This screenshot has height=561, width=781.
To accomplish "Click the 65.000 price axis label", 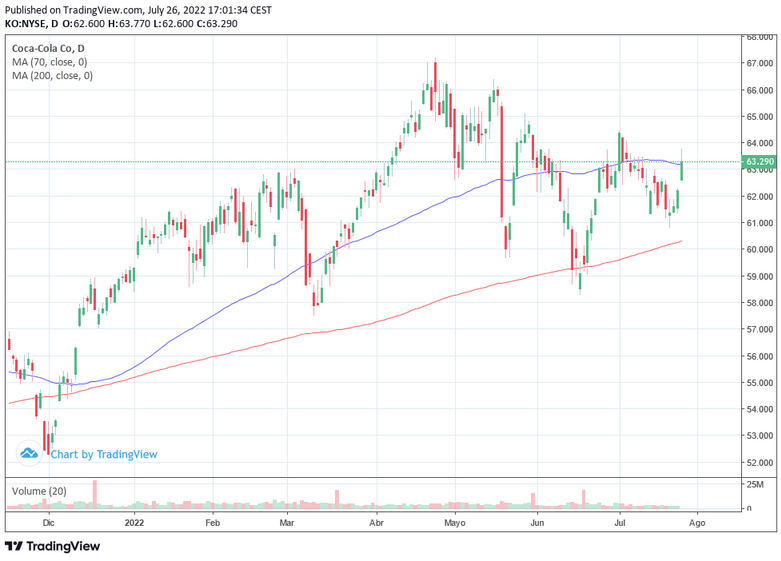I will point(760,117).
